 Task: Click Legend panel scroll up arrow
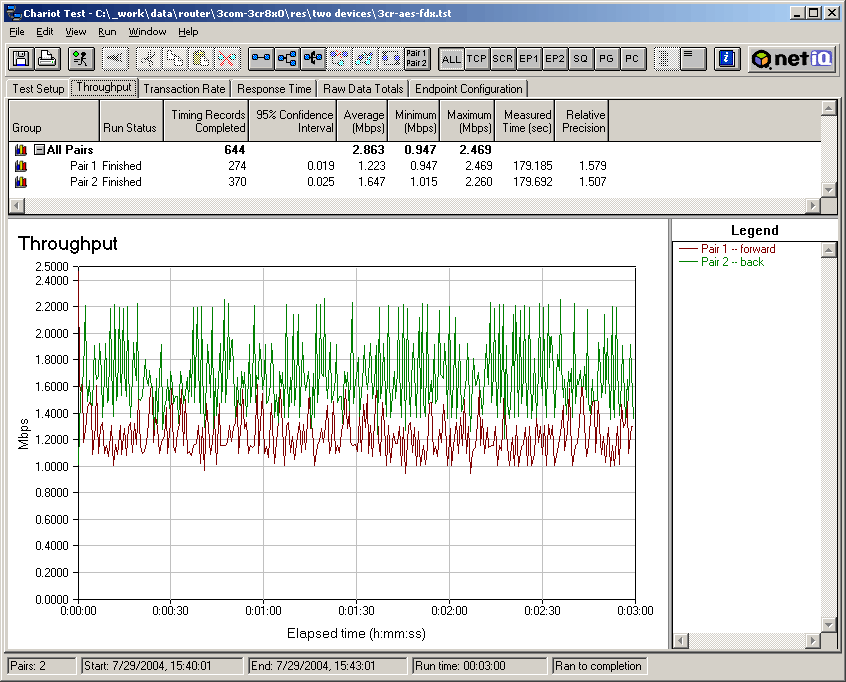click(x=827, y=250)
